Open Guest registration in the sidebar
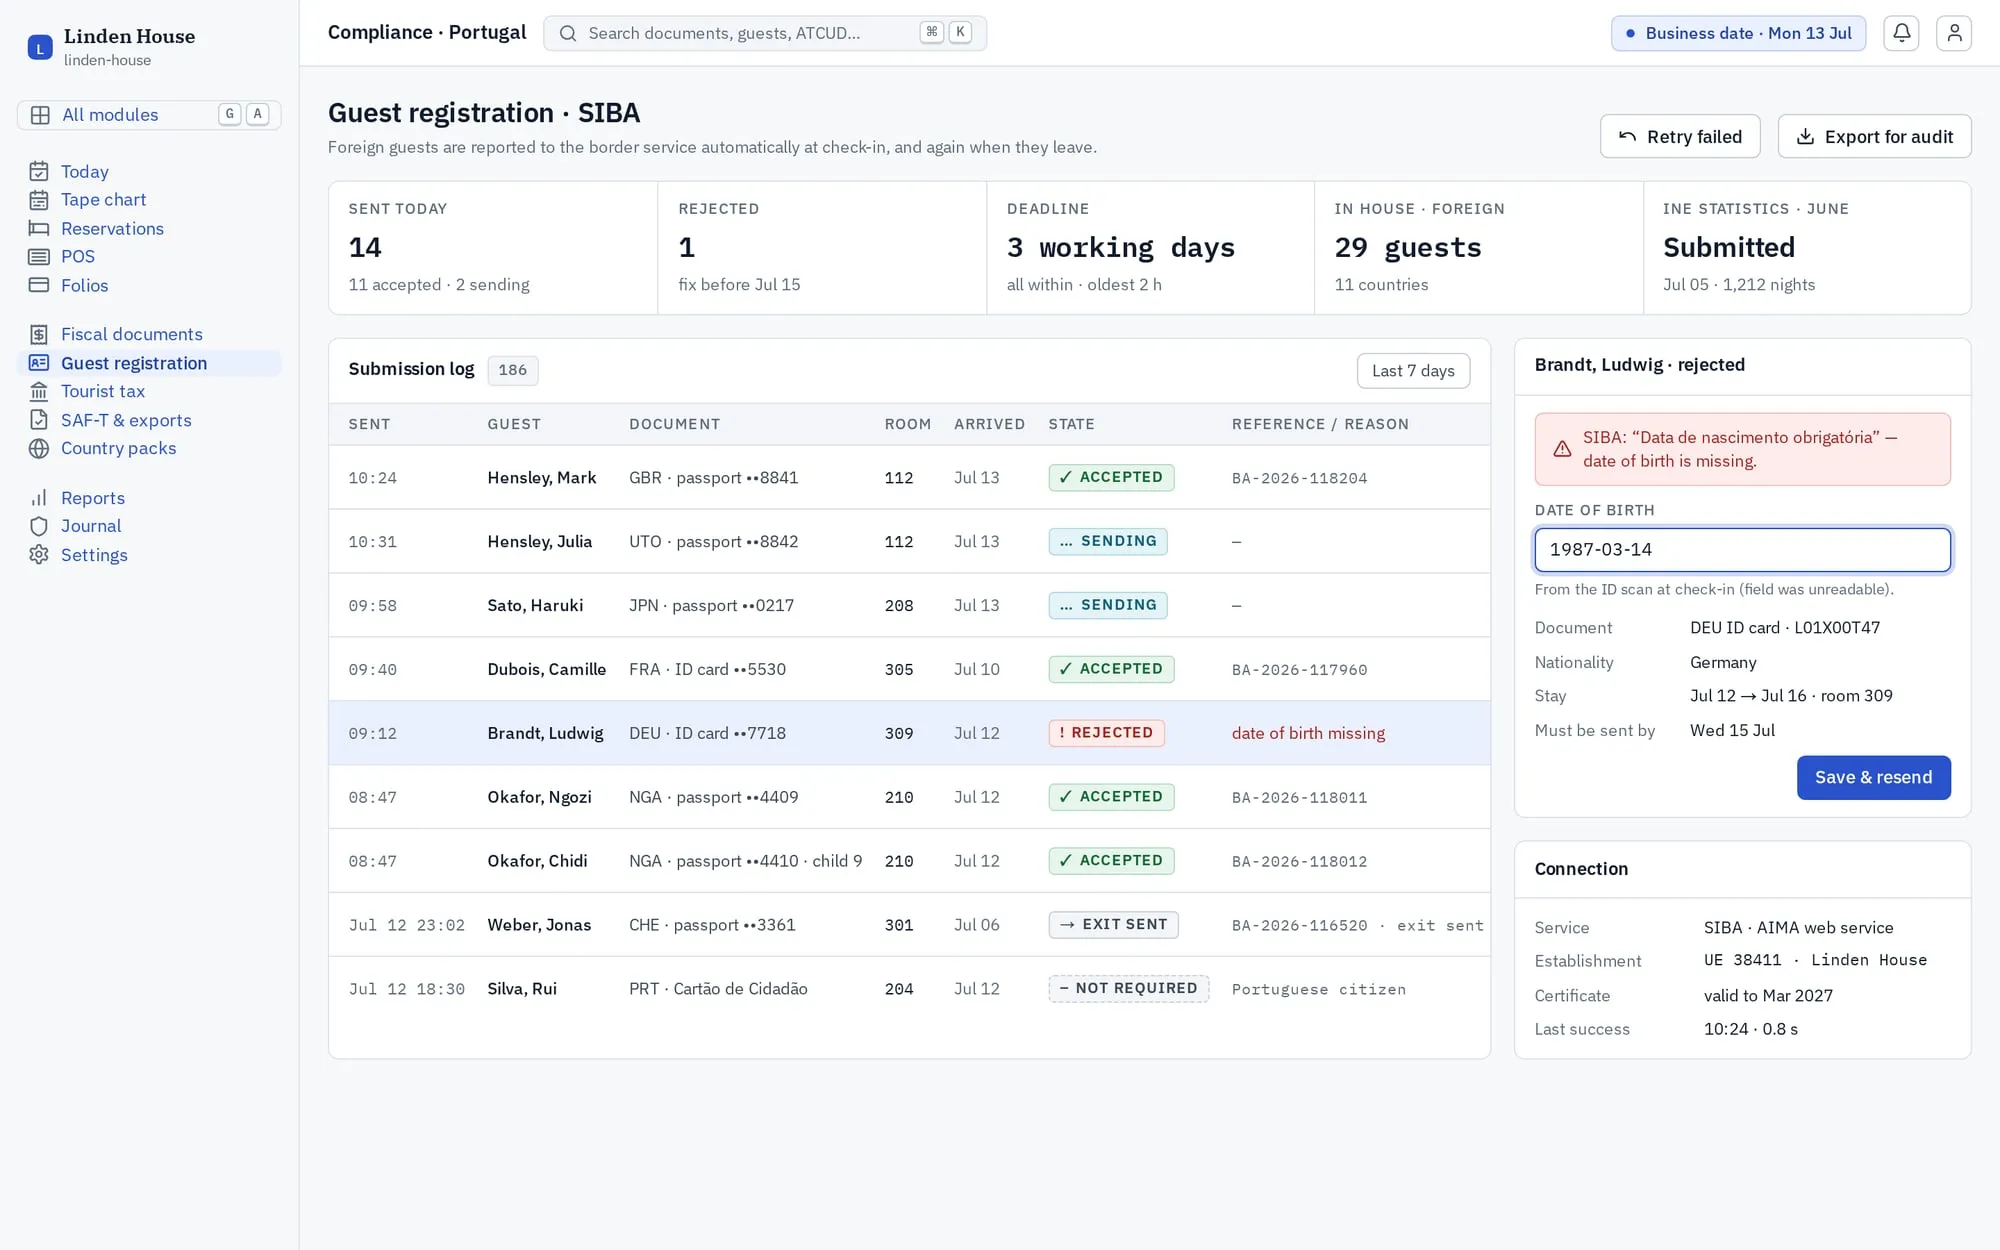 point(149,363)
